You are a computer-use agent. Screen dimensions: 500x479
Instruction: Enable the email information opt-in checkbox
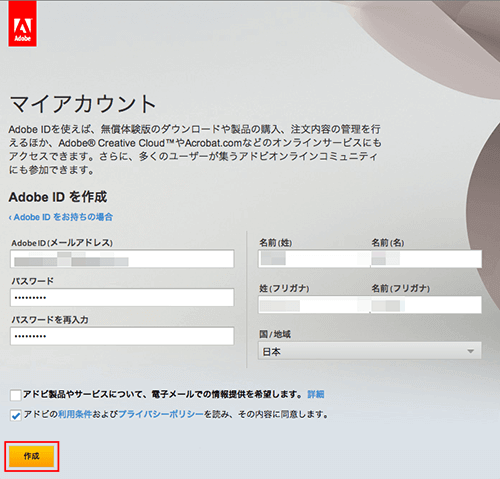(16, 395)
